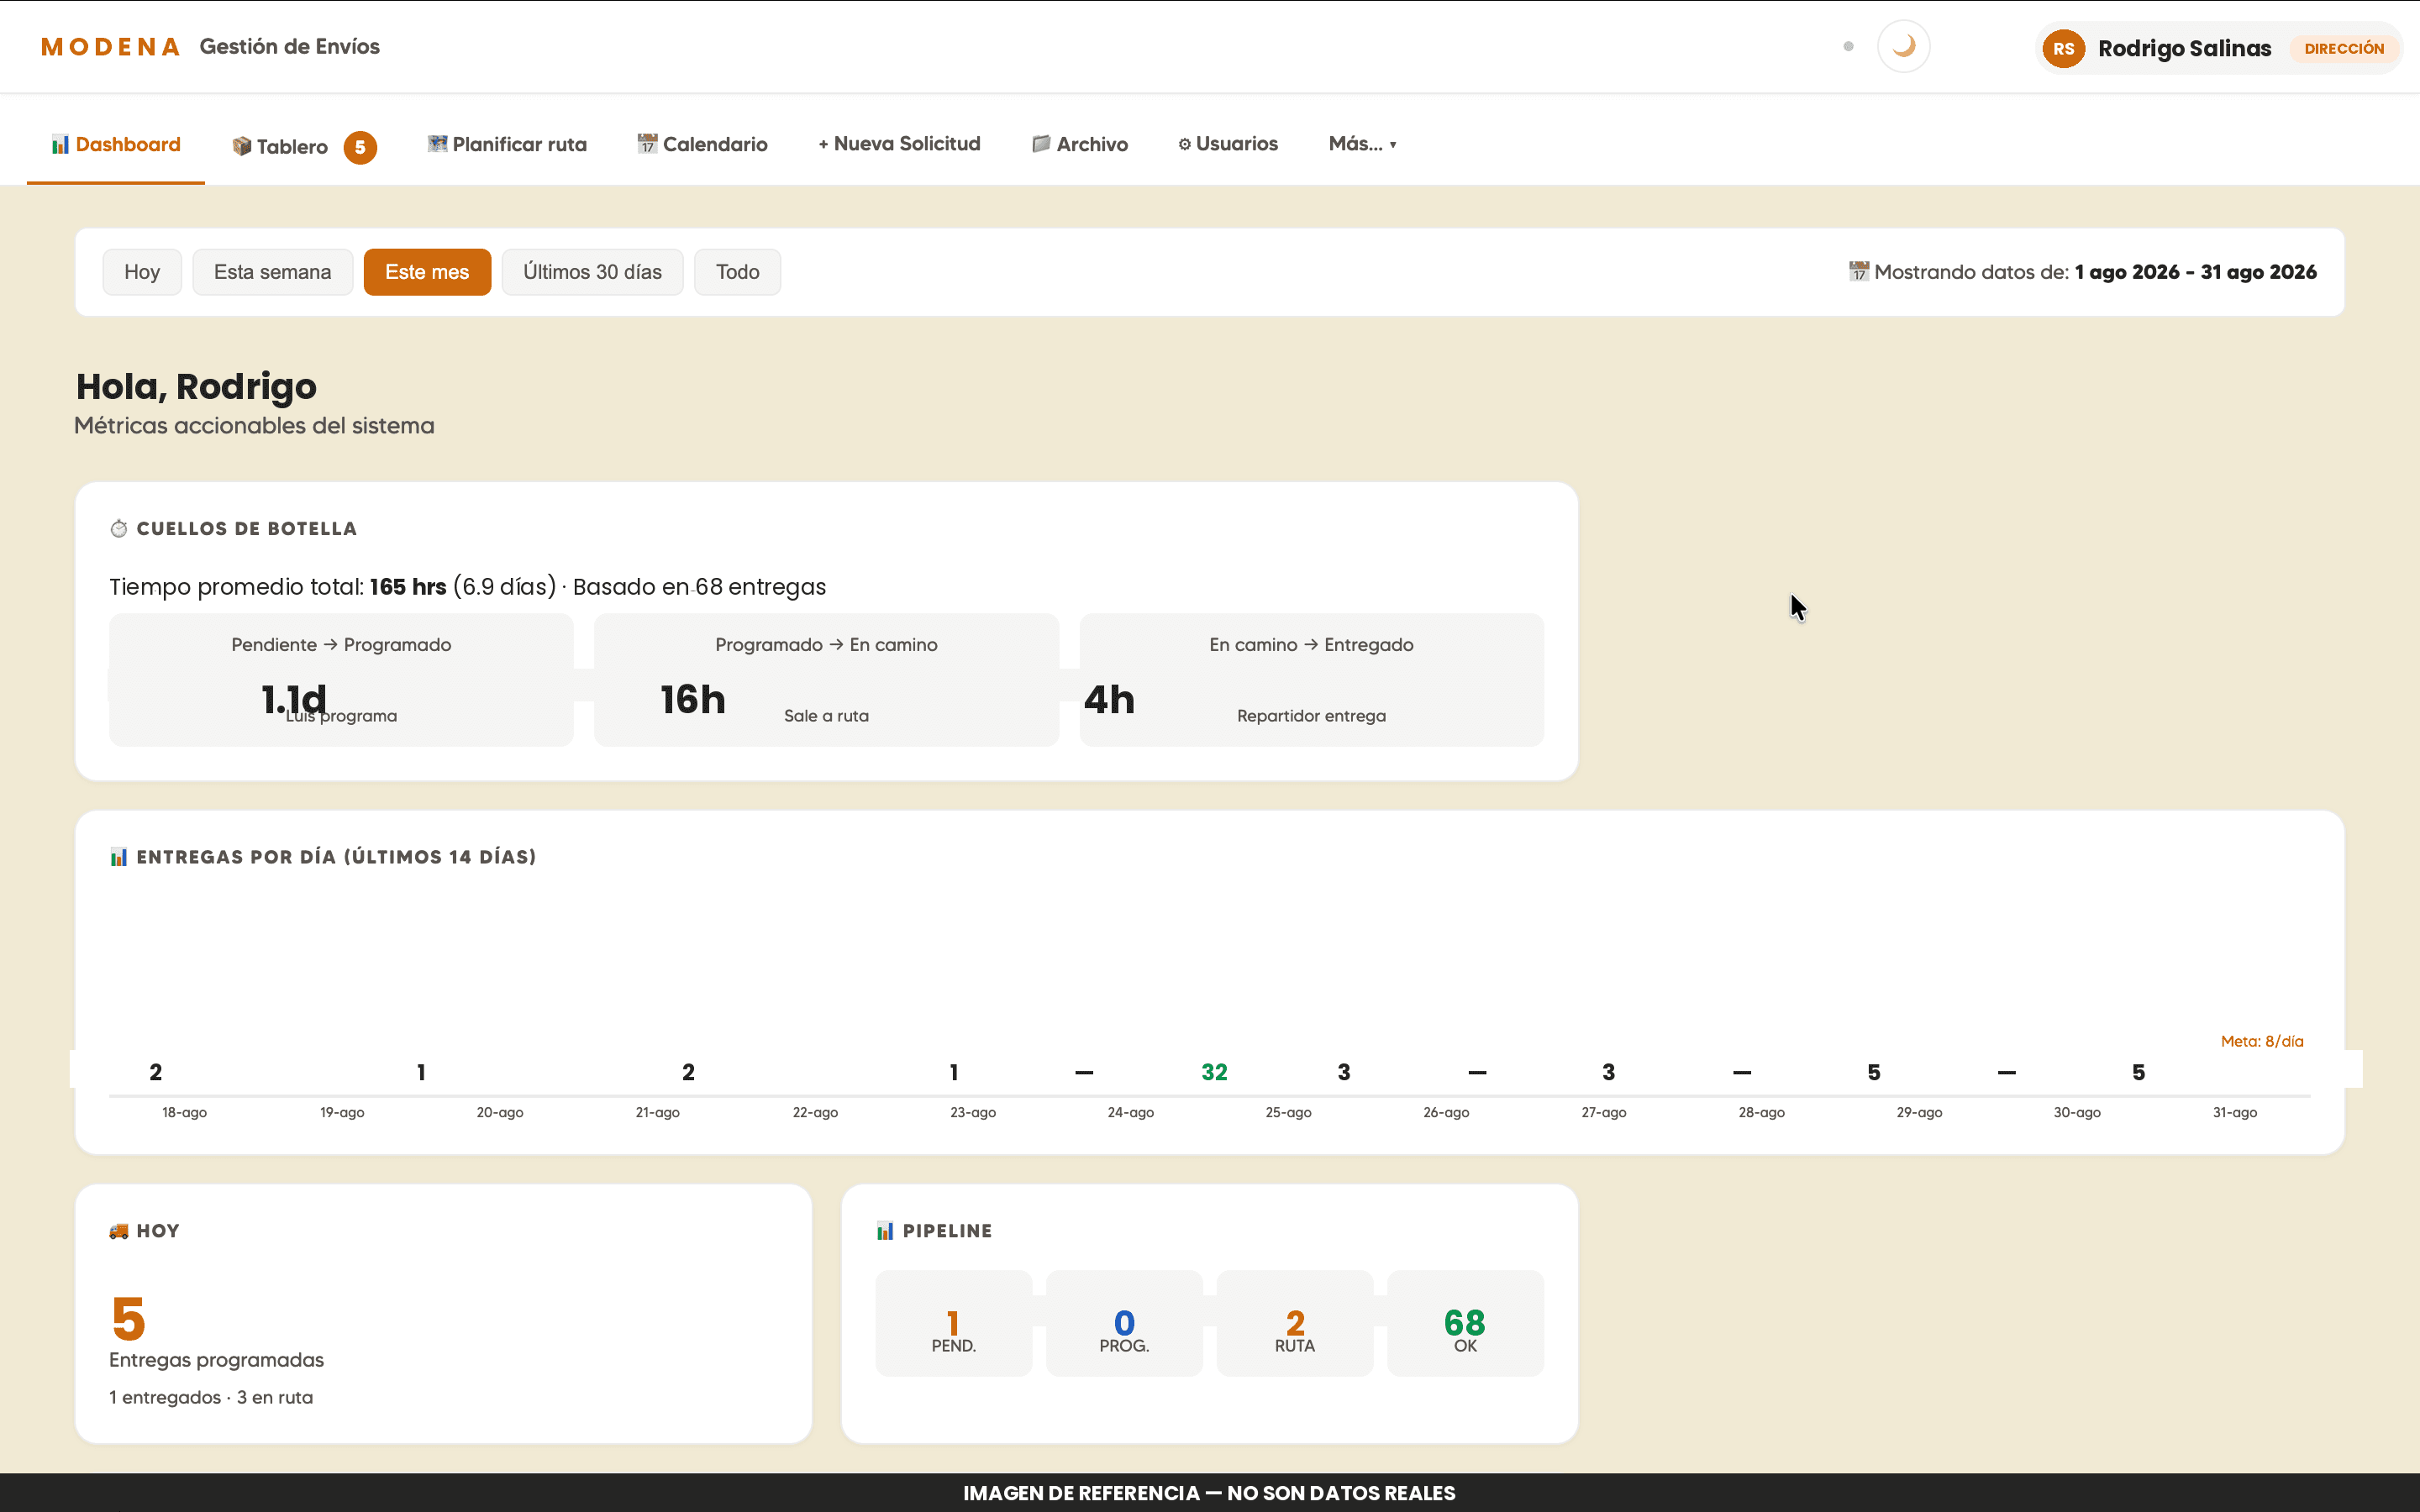The image size is (2420, 1512).
Task: Click the 22-ago date label
Action: (x=815, y=1112)
